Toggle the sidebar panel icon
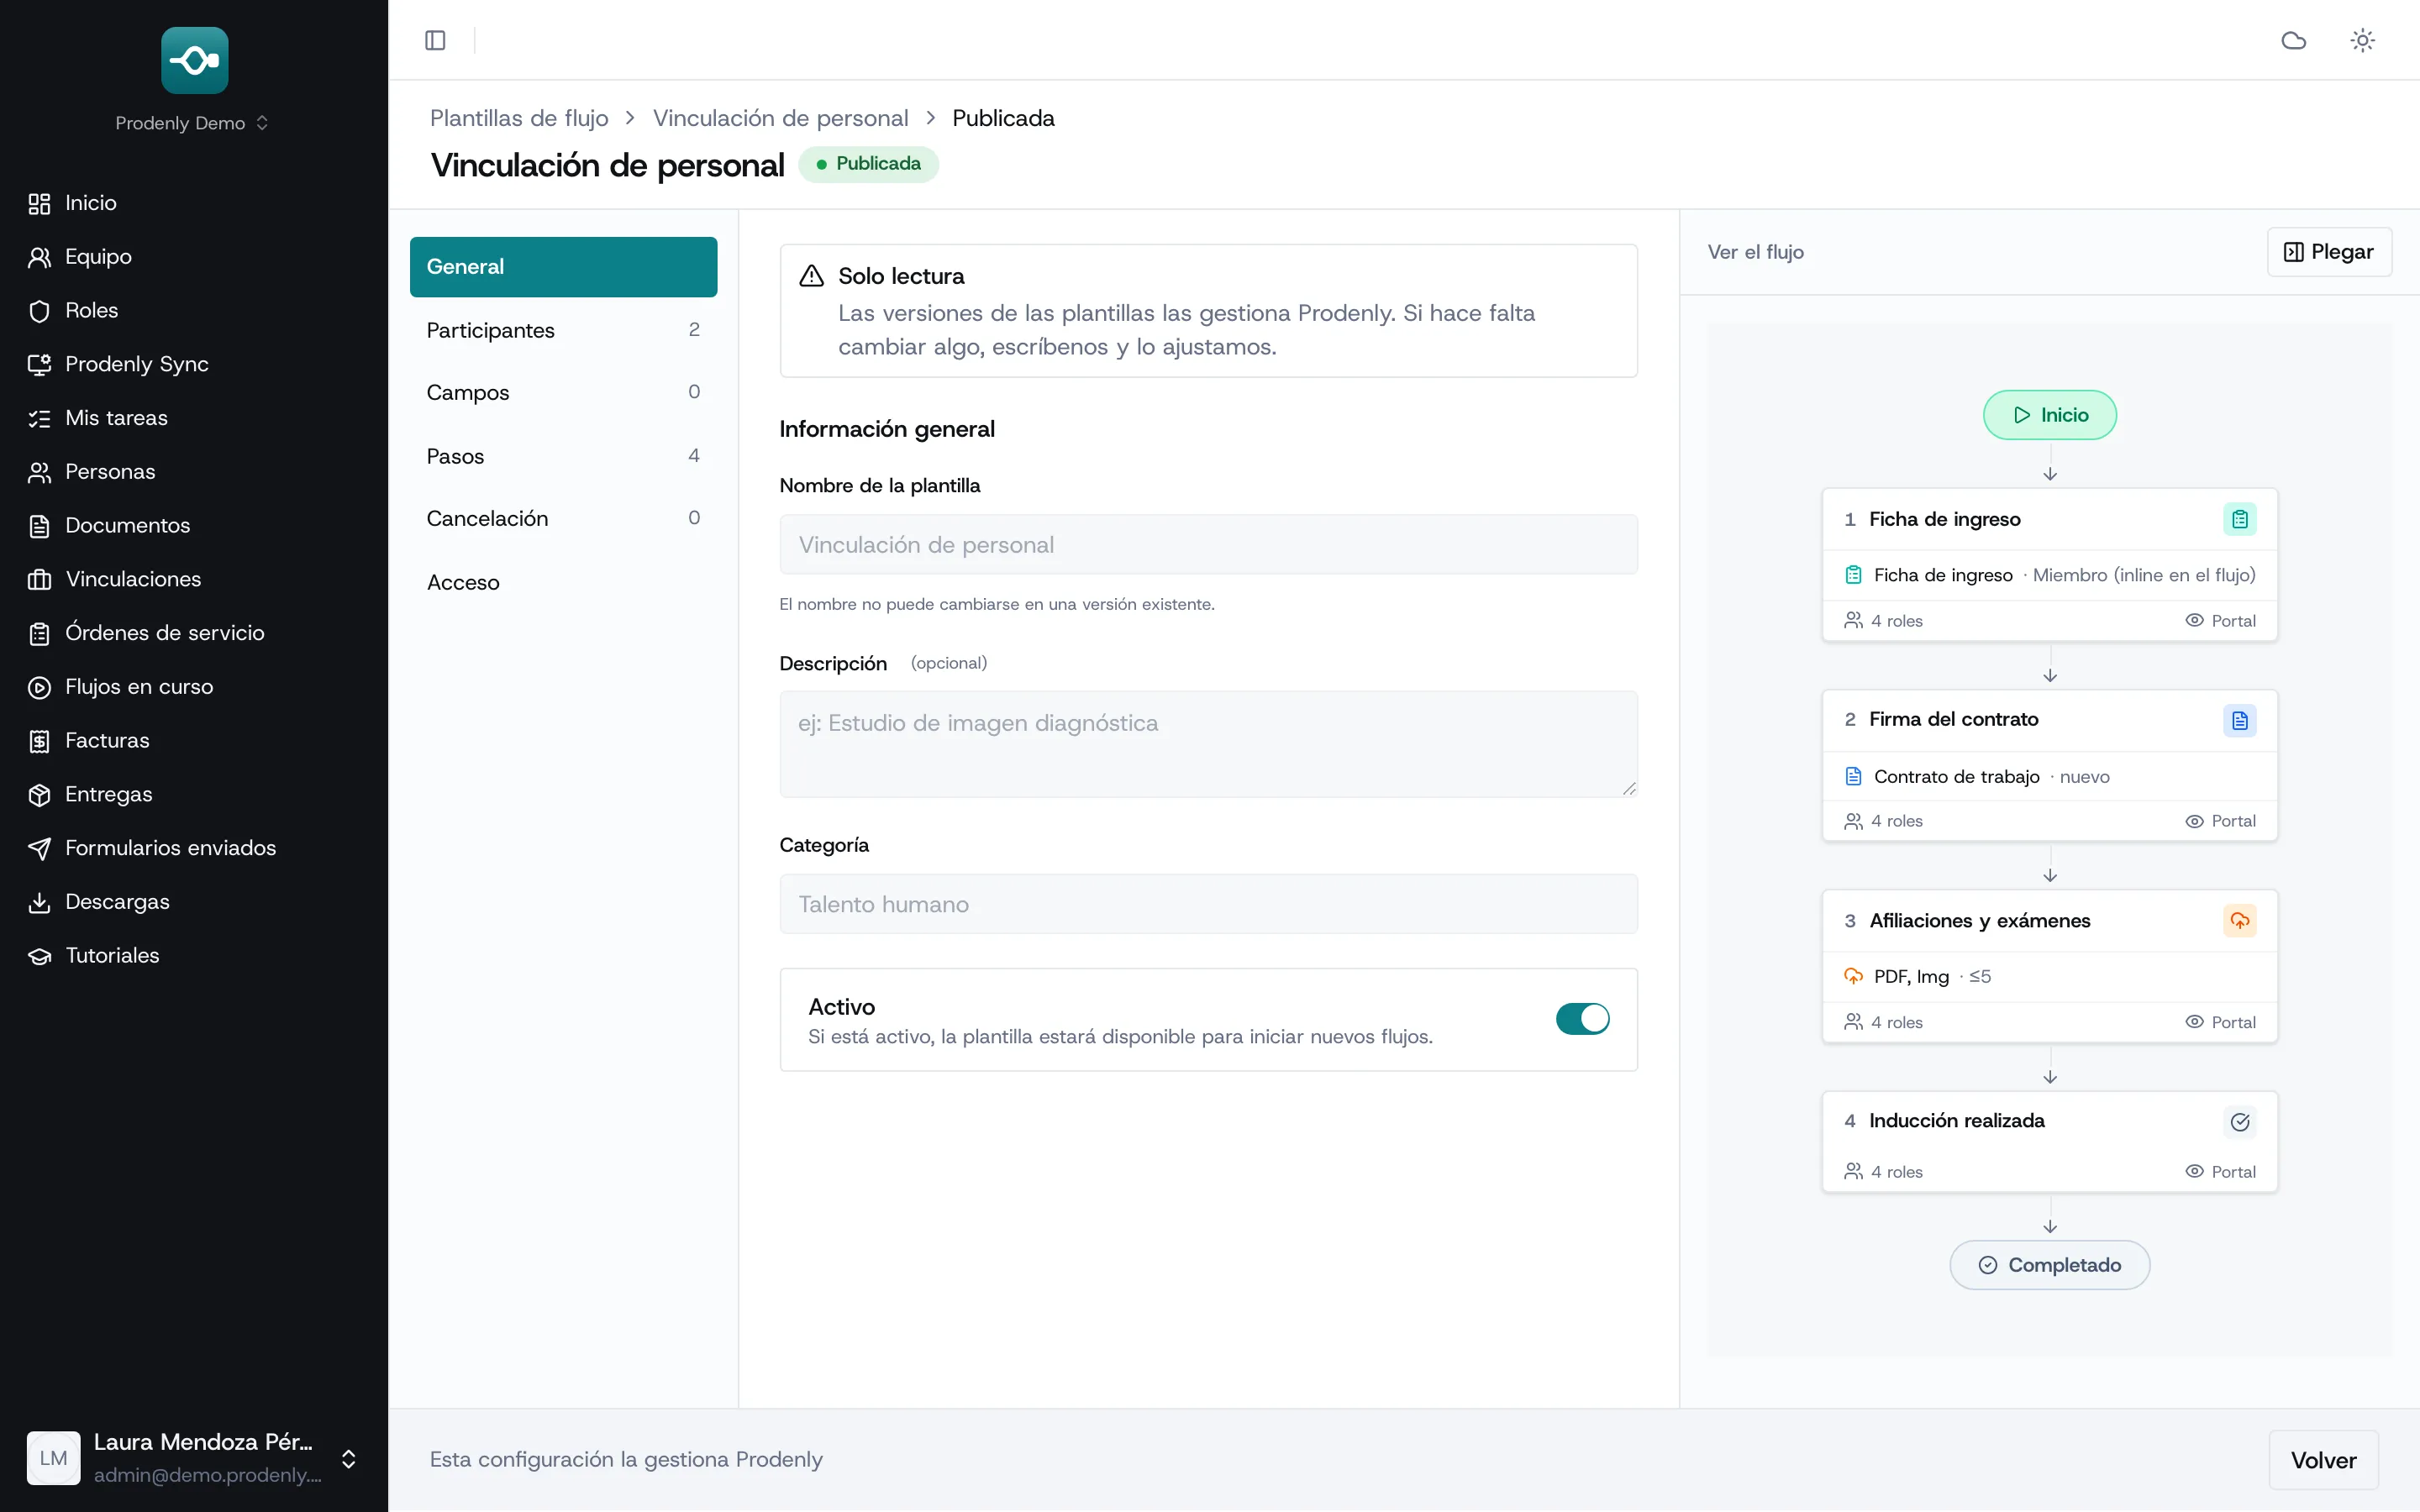The width and height of the screenshot is (2420, 1512). coord(435,40)
